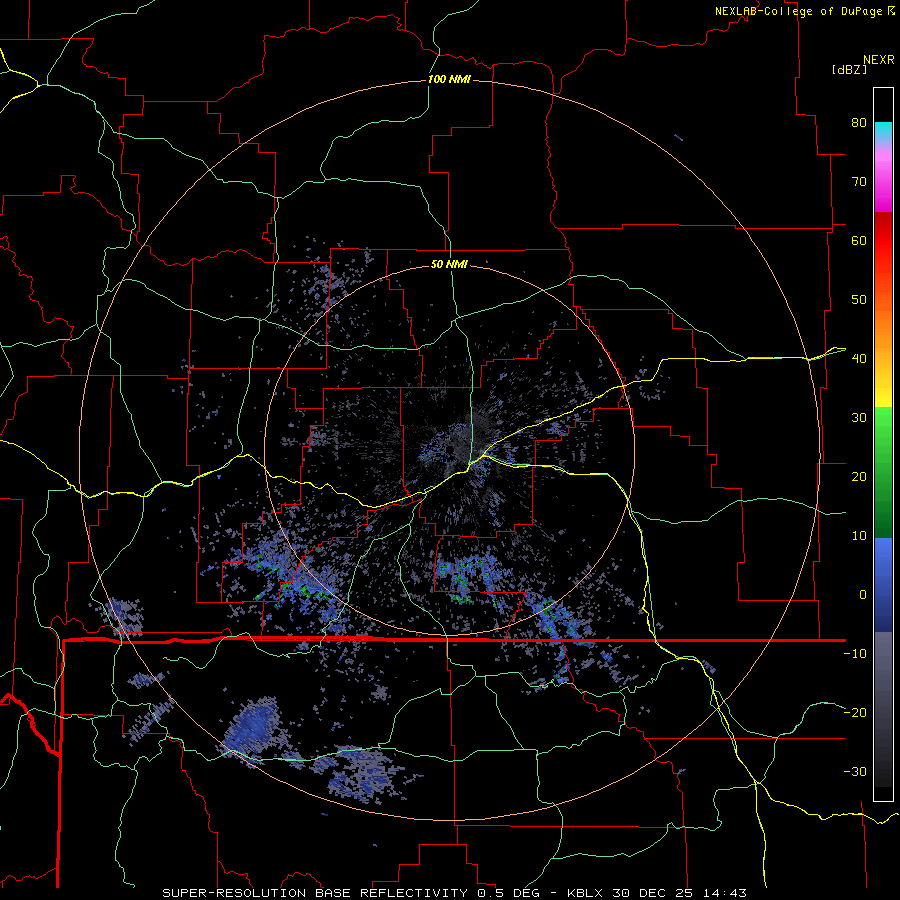Click the blue segment of the color bar
900x900 pixels.
883,585
